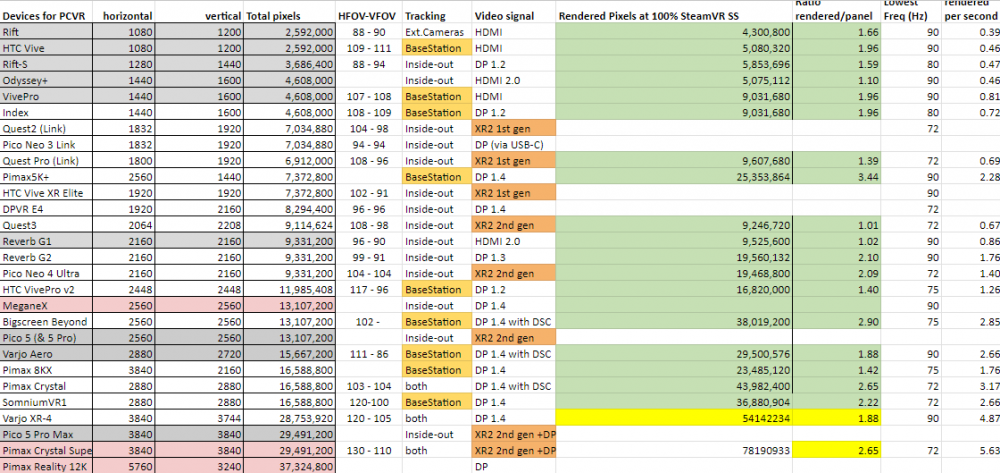Click the 'DP 1.3' video signal cell

pos(514,257)
